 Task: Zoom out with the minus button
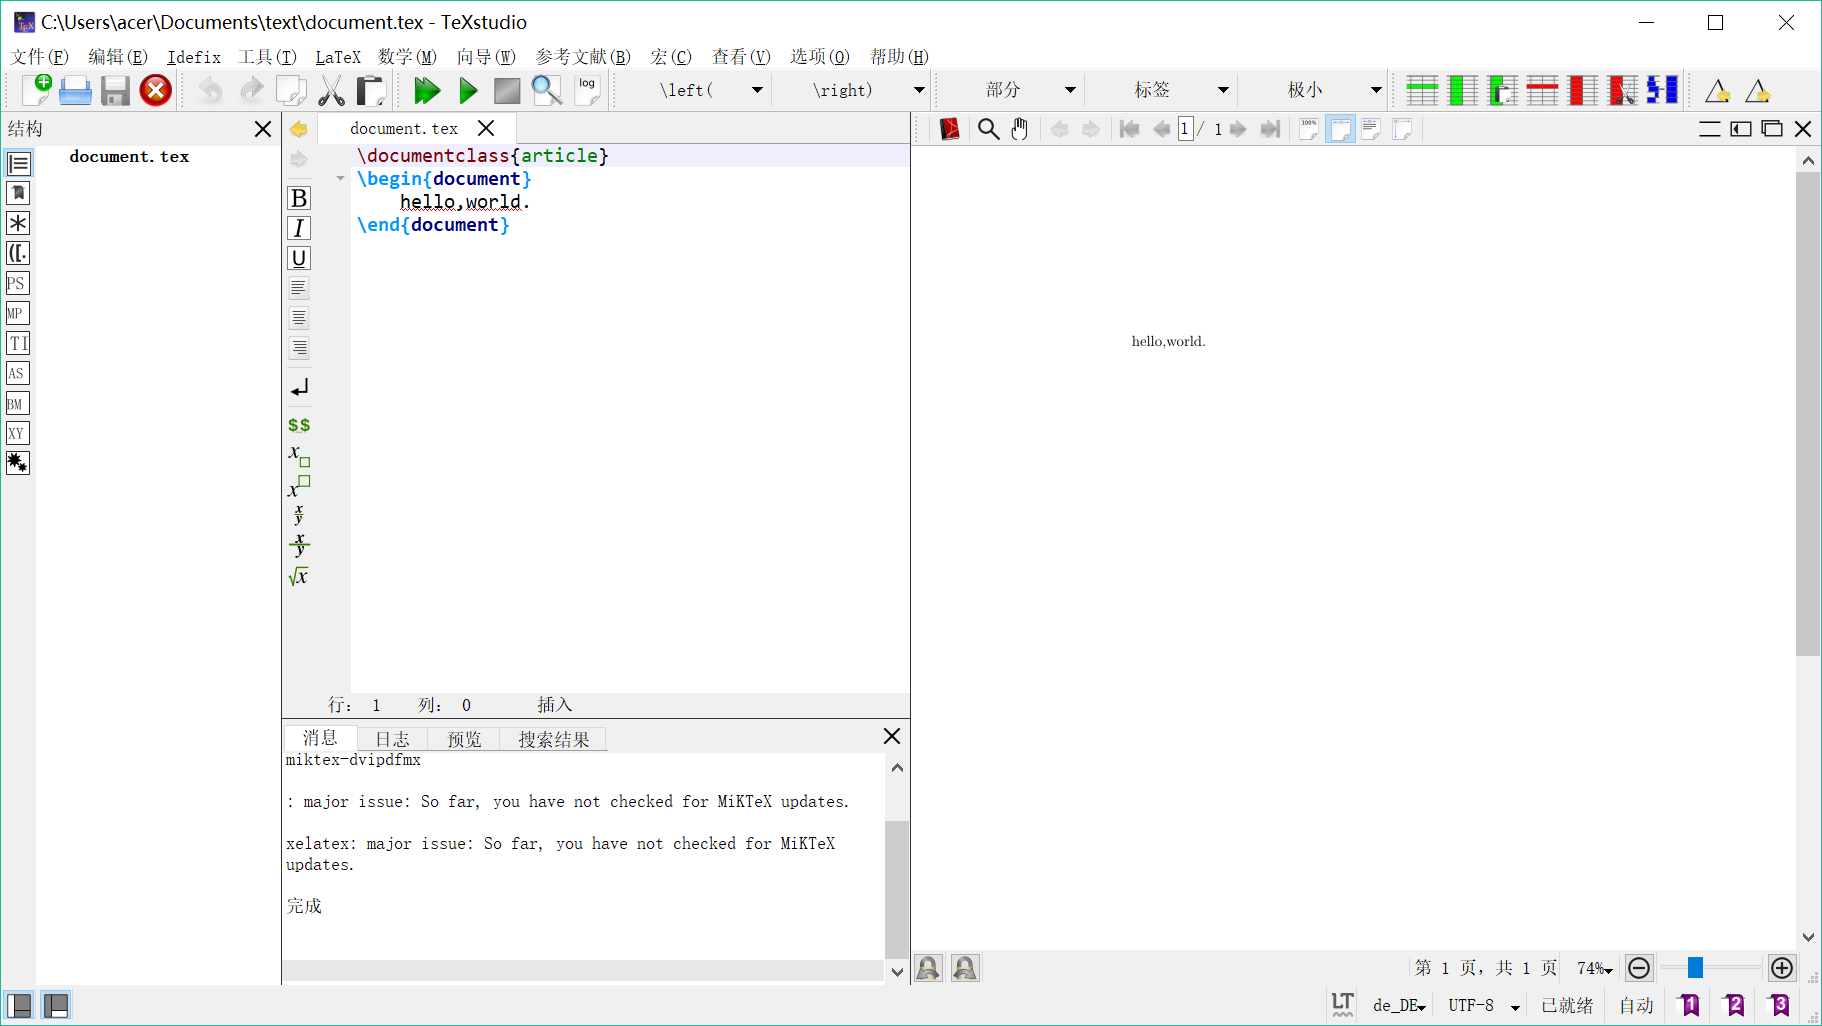1638,968
